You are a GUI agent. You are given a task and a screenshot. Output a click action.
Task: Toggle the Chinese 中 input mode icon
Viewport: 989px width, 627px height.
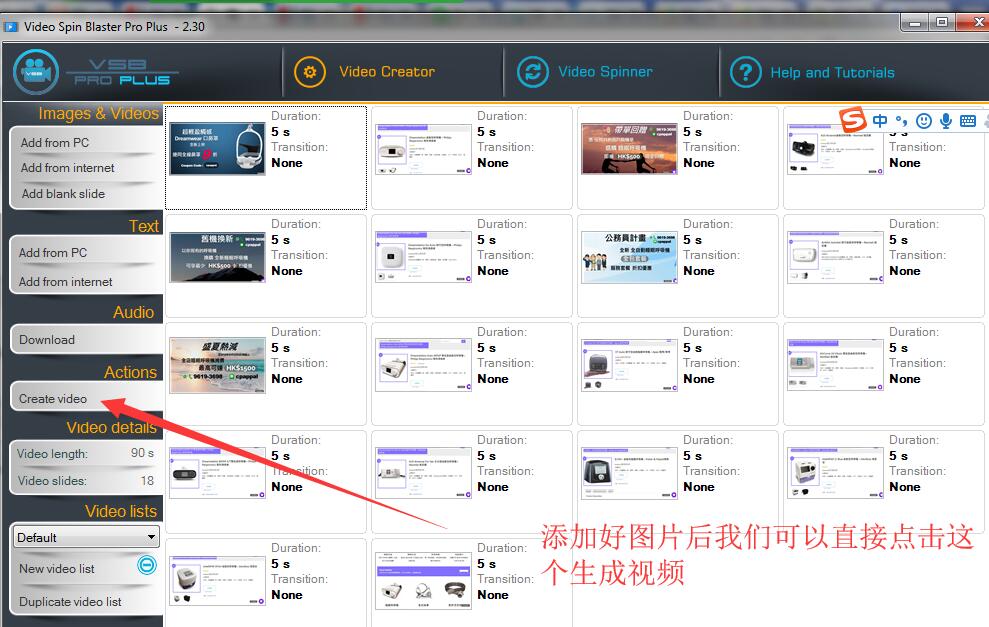(880, 120)
